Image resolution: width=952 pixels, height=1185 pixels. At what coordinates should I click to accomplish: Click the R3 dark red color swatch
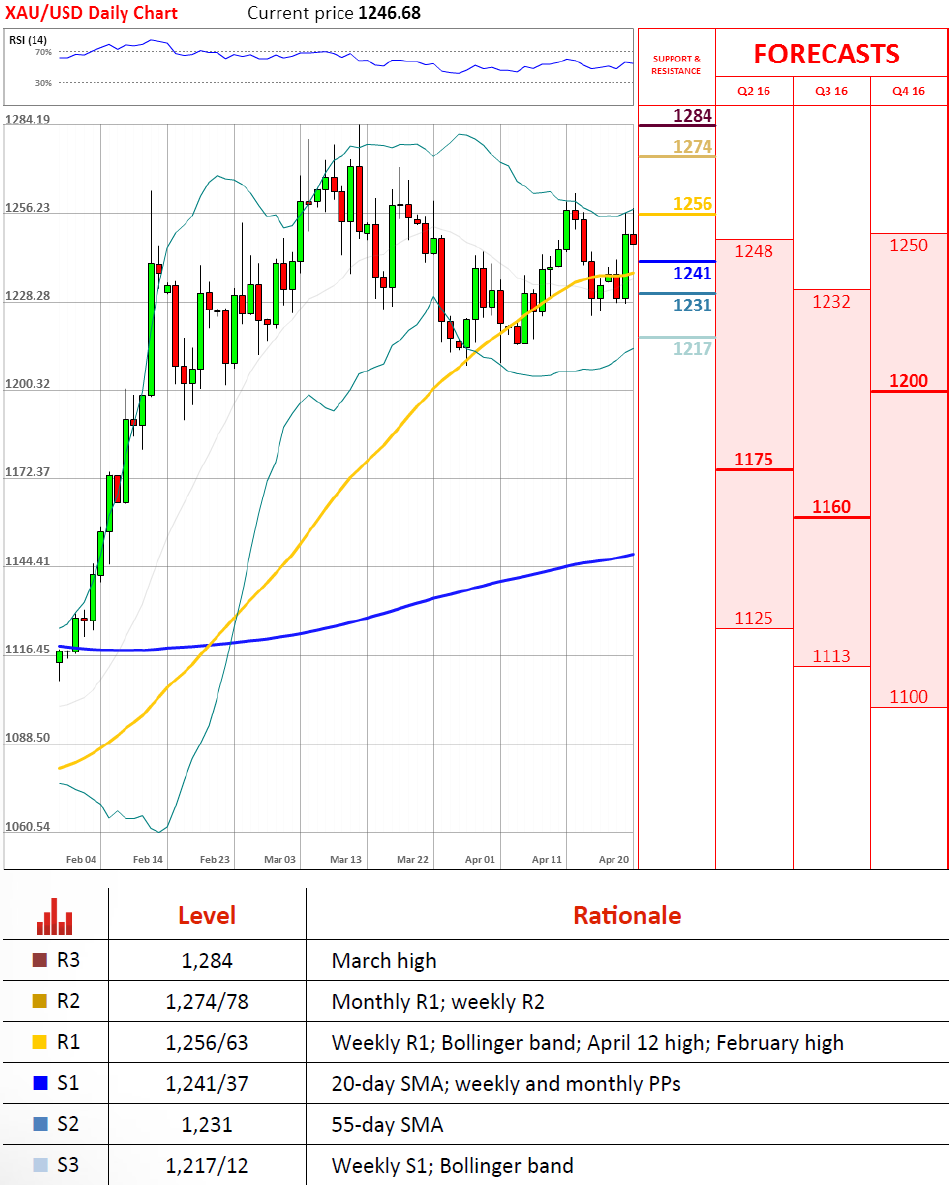coord(40,960)
